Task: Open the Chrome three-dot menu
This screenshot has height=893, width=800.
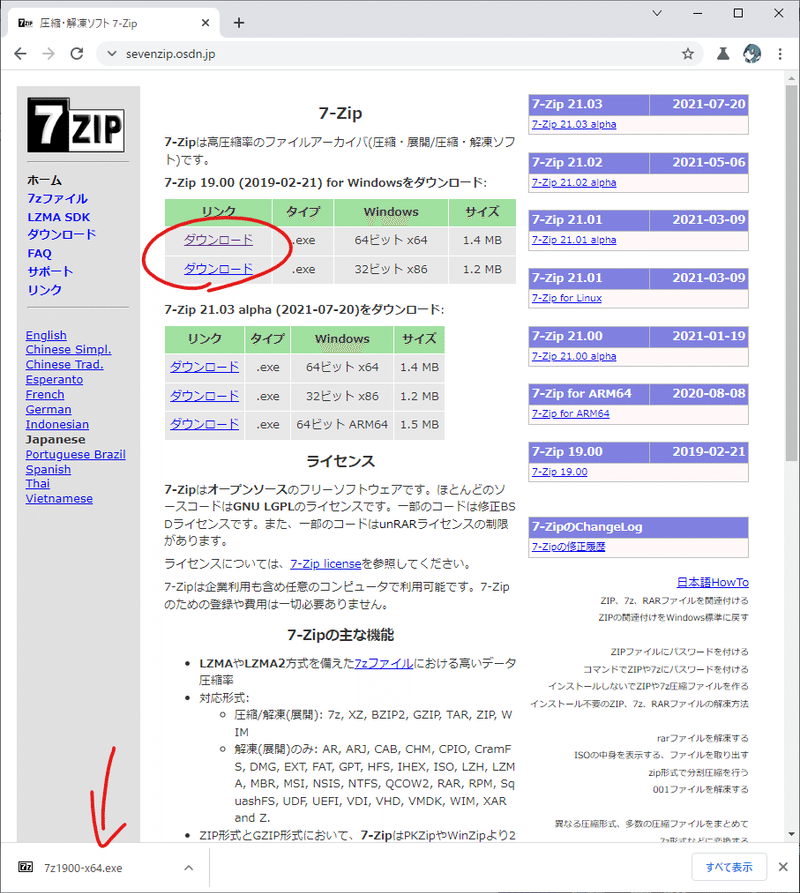Action: [780, 54]
